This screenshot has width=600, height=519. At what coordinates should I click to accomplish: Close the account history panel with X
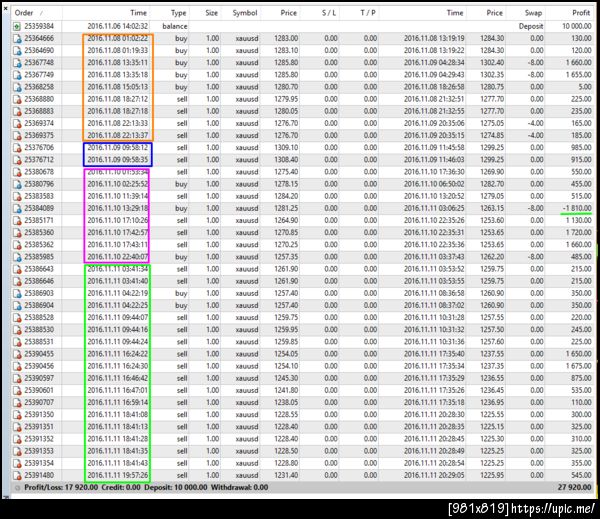pos(5,7)
